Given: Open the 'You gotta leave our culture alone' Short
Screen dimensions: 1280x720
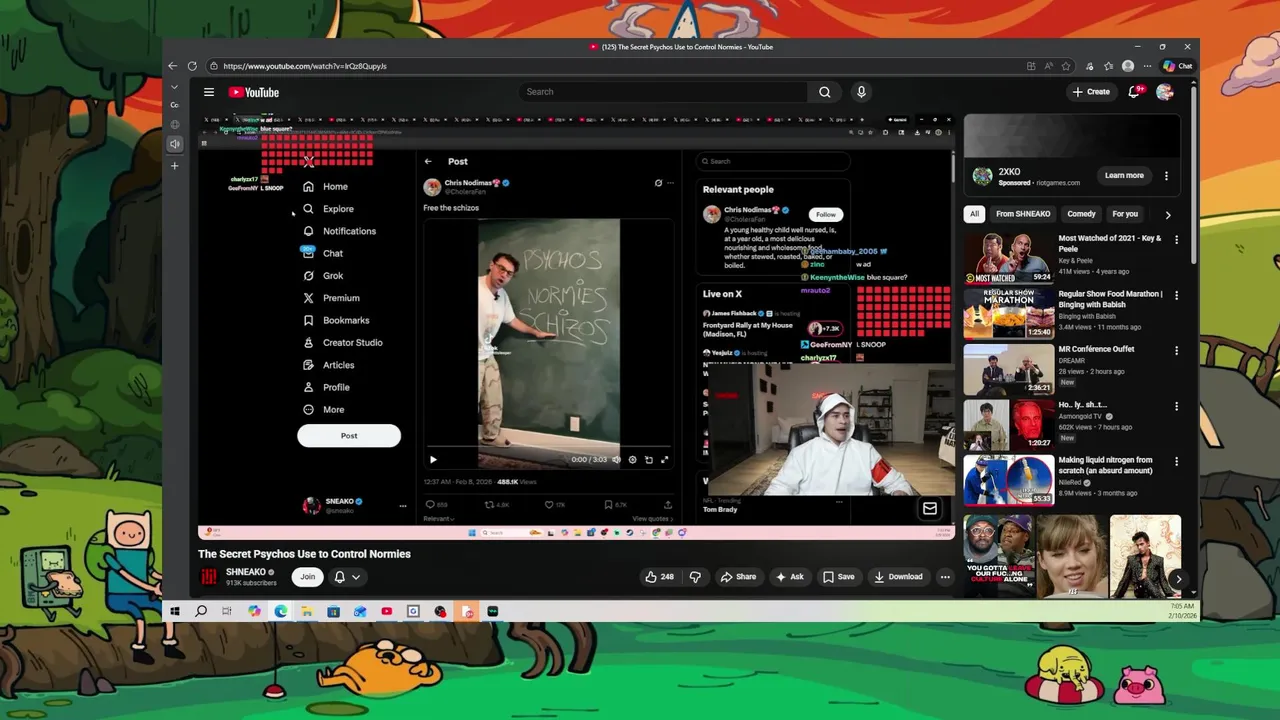Looking at the screenshot, I should (998, 557).
